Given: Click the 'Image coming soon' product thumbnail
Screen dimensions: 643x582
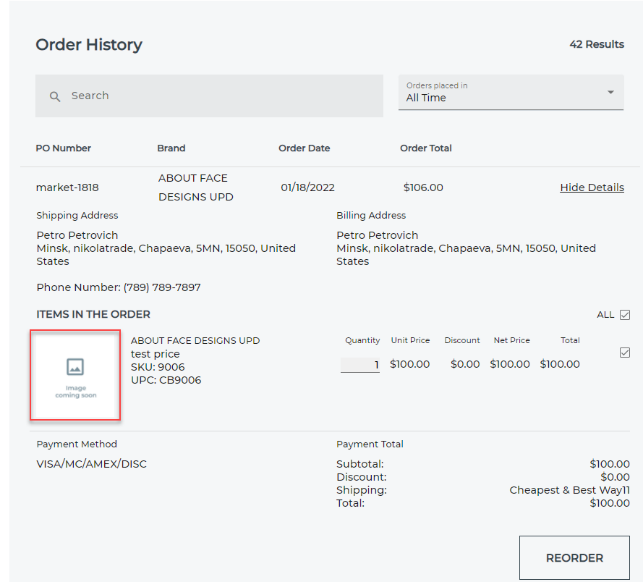Looking at the screenshot, I should (x=75, y=375).
